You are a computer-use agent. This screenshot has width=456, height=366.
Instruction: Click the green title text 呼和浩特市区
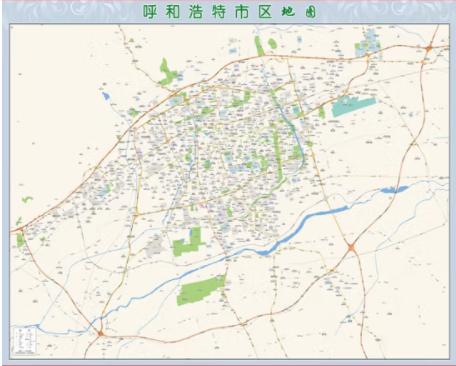pyautogui.click(x=207, y=12)
